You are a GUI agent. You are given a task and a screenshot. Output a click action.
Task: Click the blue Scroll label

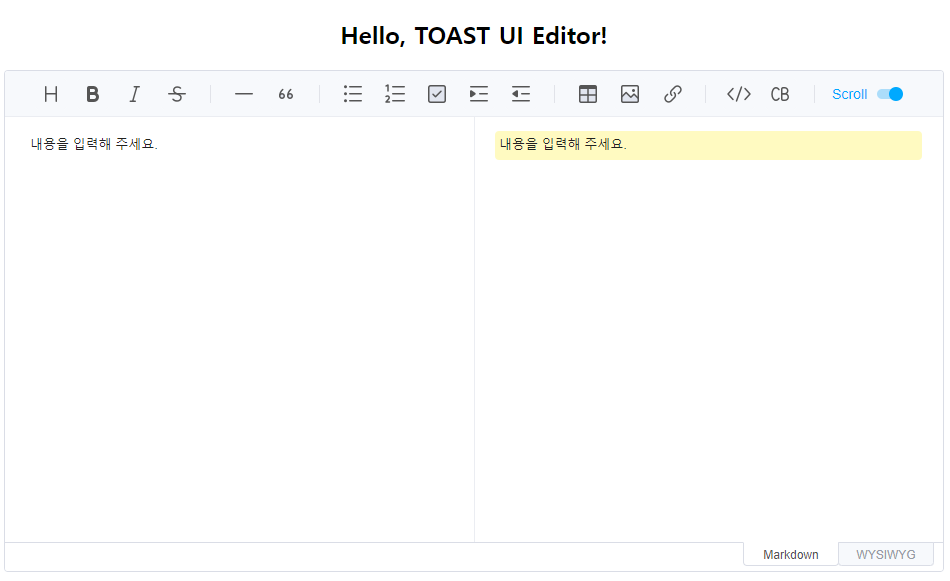(849, 94)
